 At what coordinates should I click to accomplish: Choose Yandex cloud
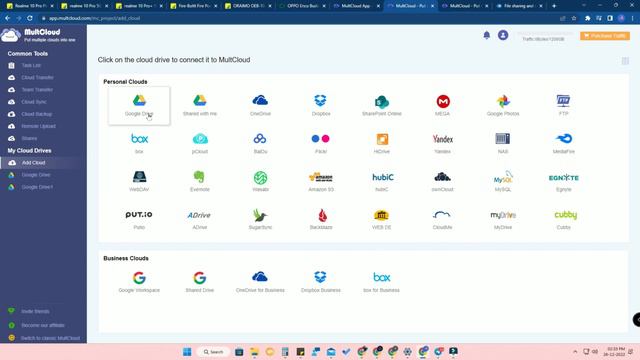click(442, 143)
